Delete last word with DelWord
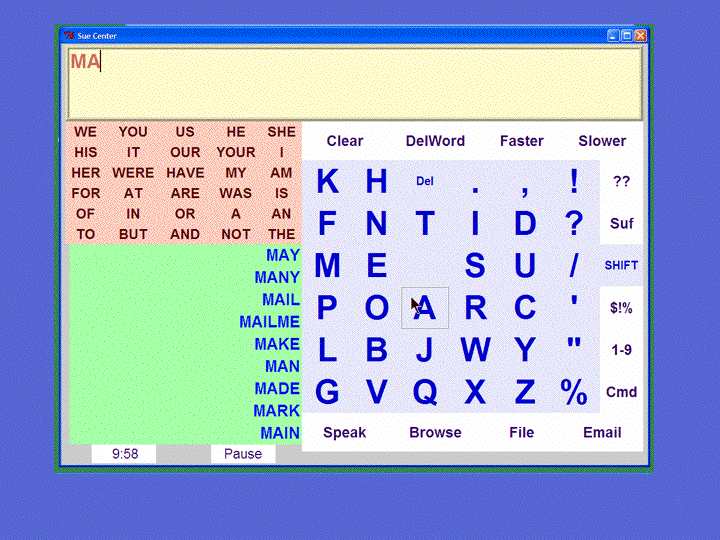Viewport: 720px width, 540px height. [435, 141]
